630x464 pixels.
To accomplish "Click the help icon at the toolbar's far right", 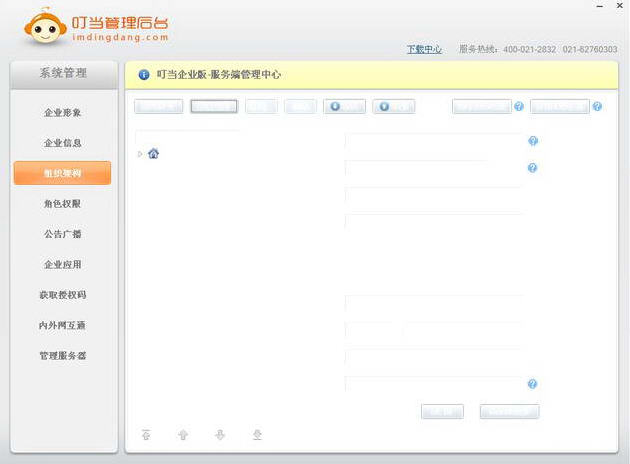I will 597,106.
